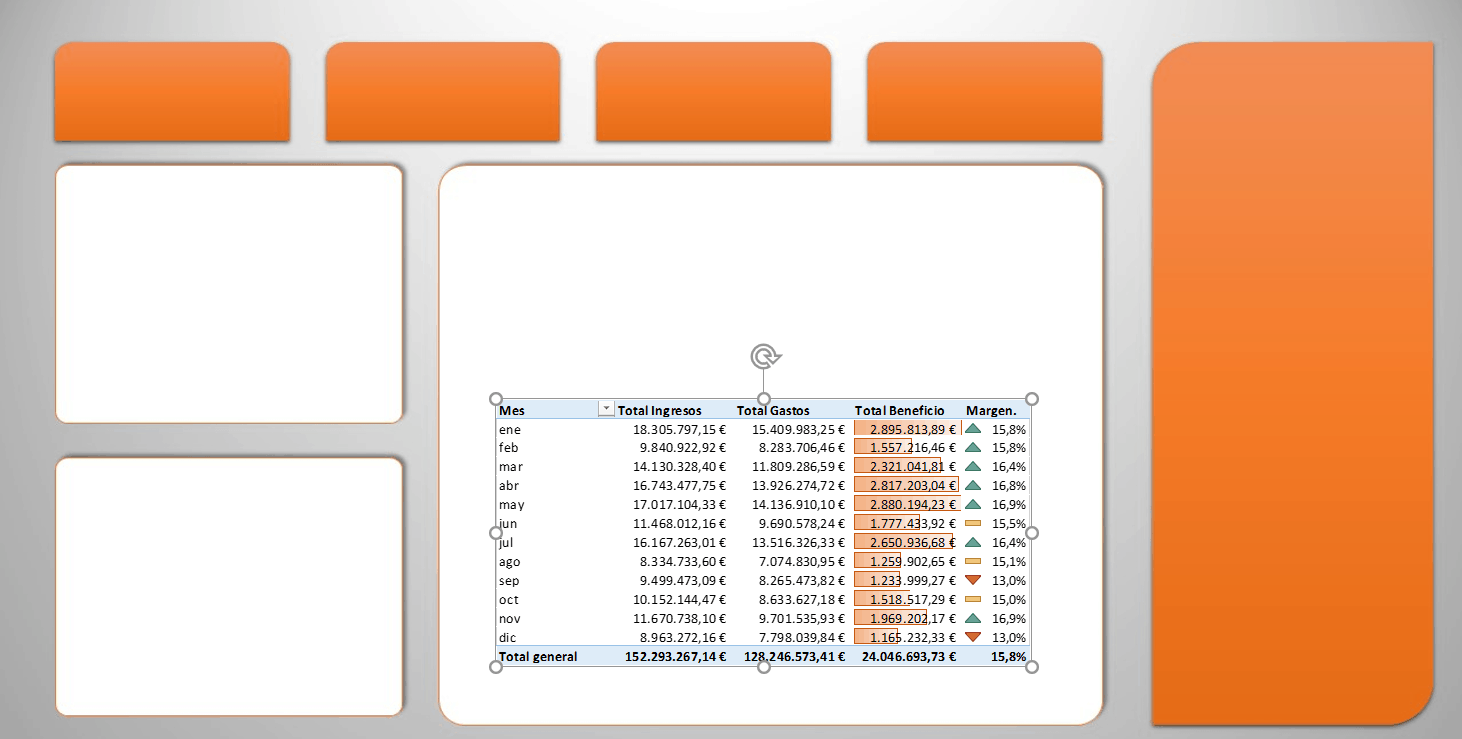
Task: Click the total gastos 128.246.573,41 €
Action: (795, 657)
